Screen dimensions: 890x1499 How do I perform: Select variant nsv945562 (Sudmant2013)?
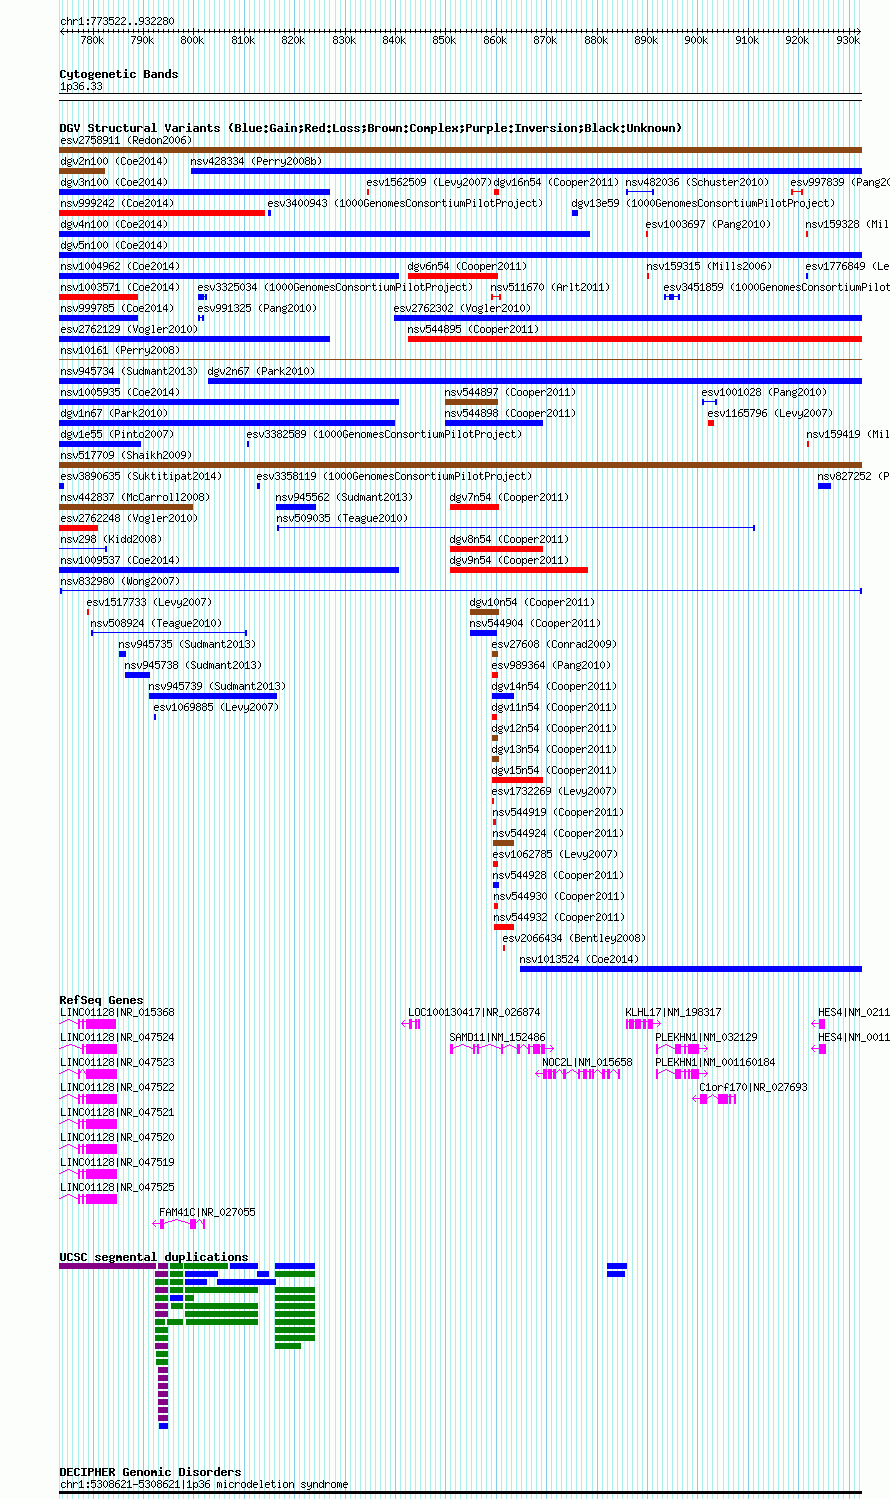pyautogui.click(x=344, y=497)
